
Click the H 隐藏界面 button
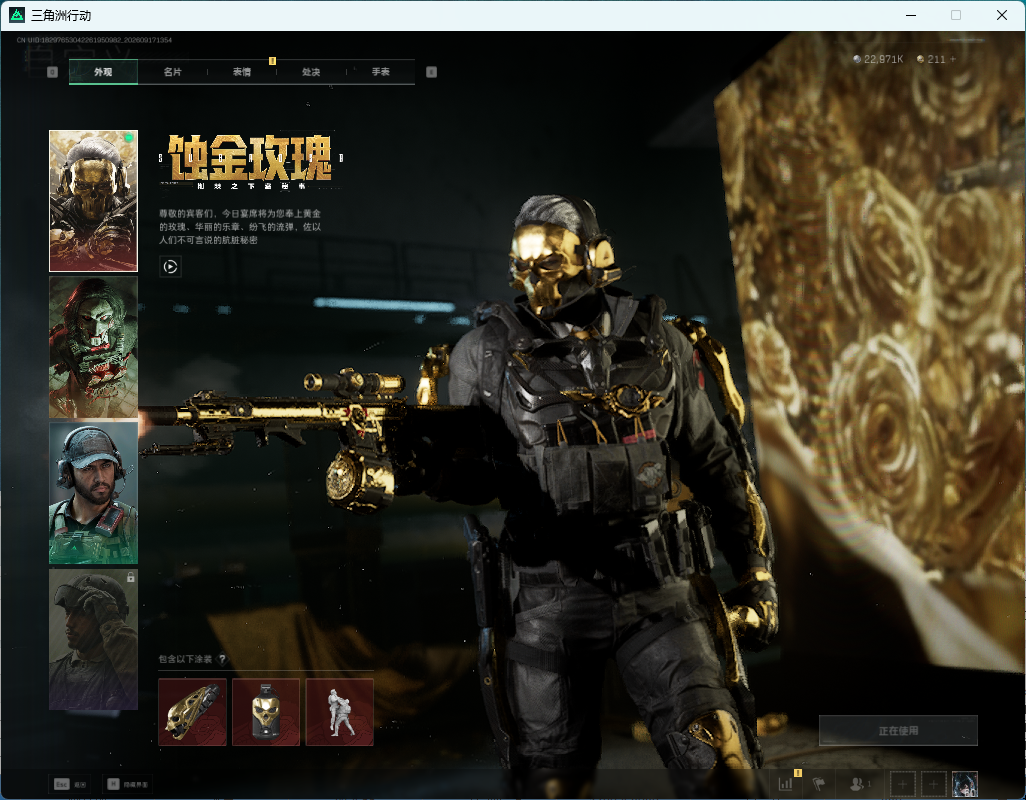[x=128, y=784]
